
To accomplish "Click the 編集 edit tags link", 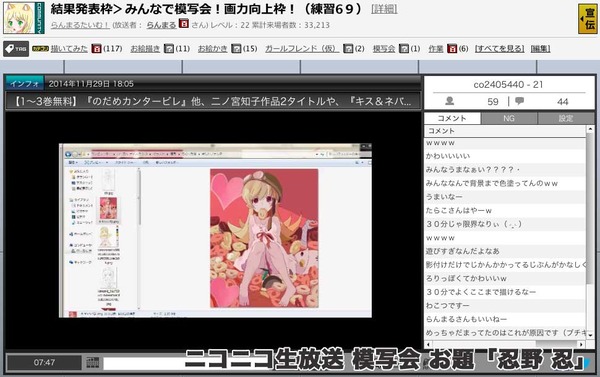I will (540, 49).
